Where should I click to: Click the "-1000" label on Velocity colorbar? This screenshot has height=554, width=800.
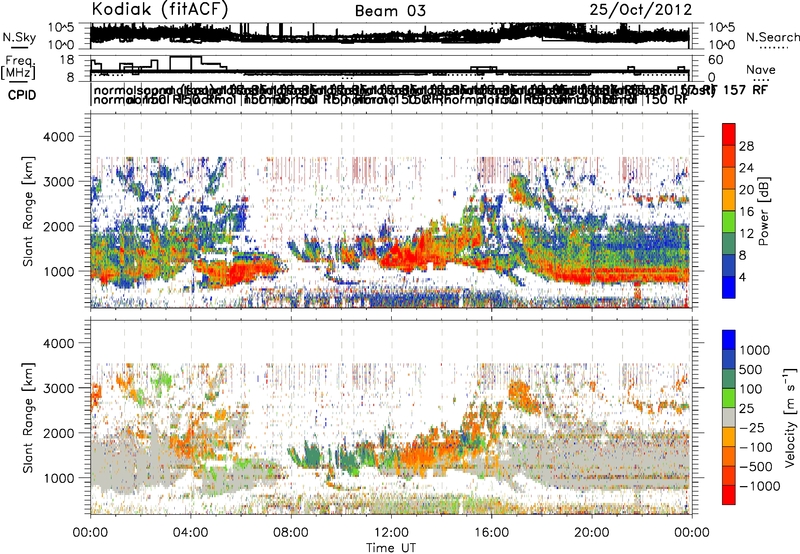coord(760,486)
